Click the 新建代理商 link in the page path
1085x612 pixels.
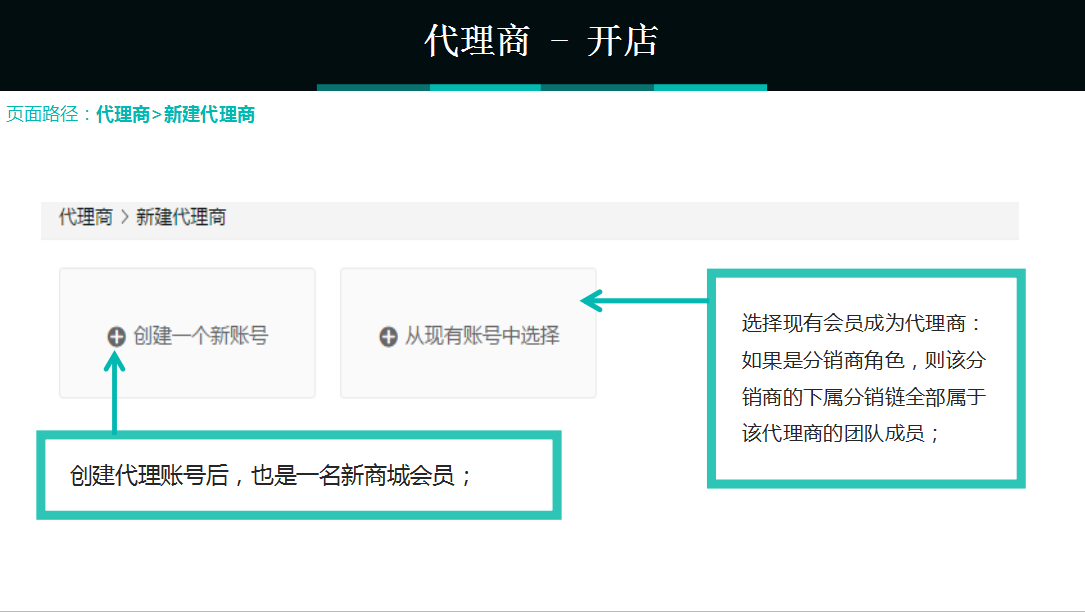tap(210, 114)
